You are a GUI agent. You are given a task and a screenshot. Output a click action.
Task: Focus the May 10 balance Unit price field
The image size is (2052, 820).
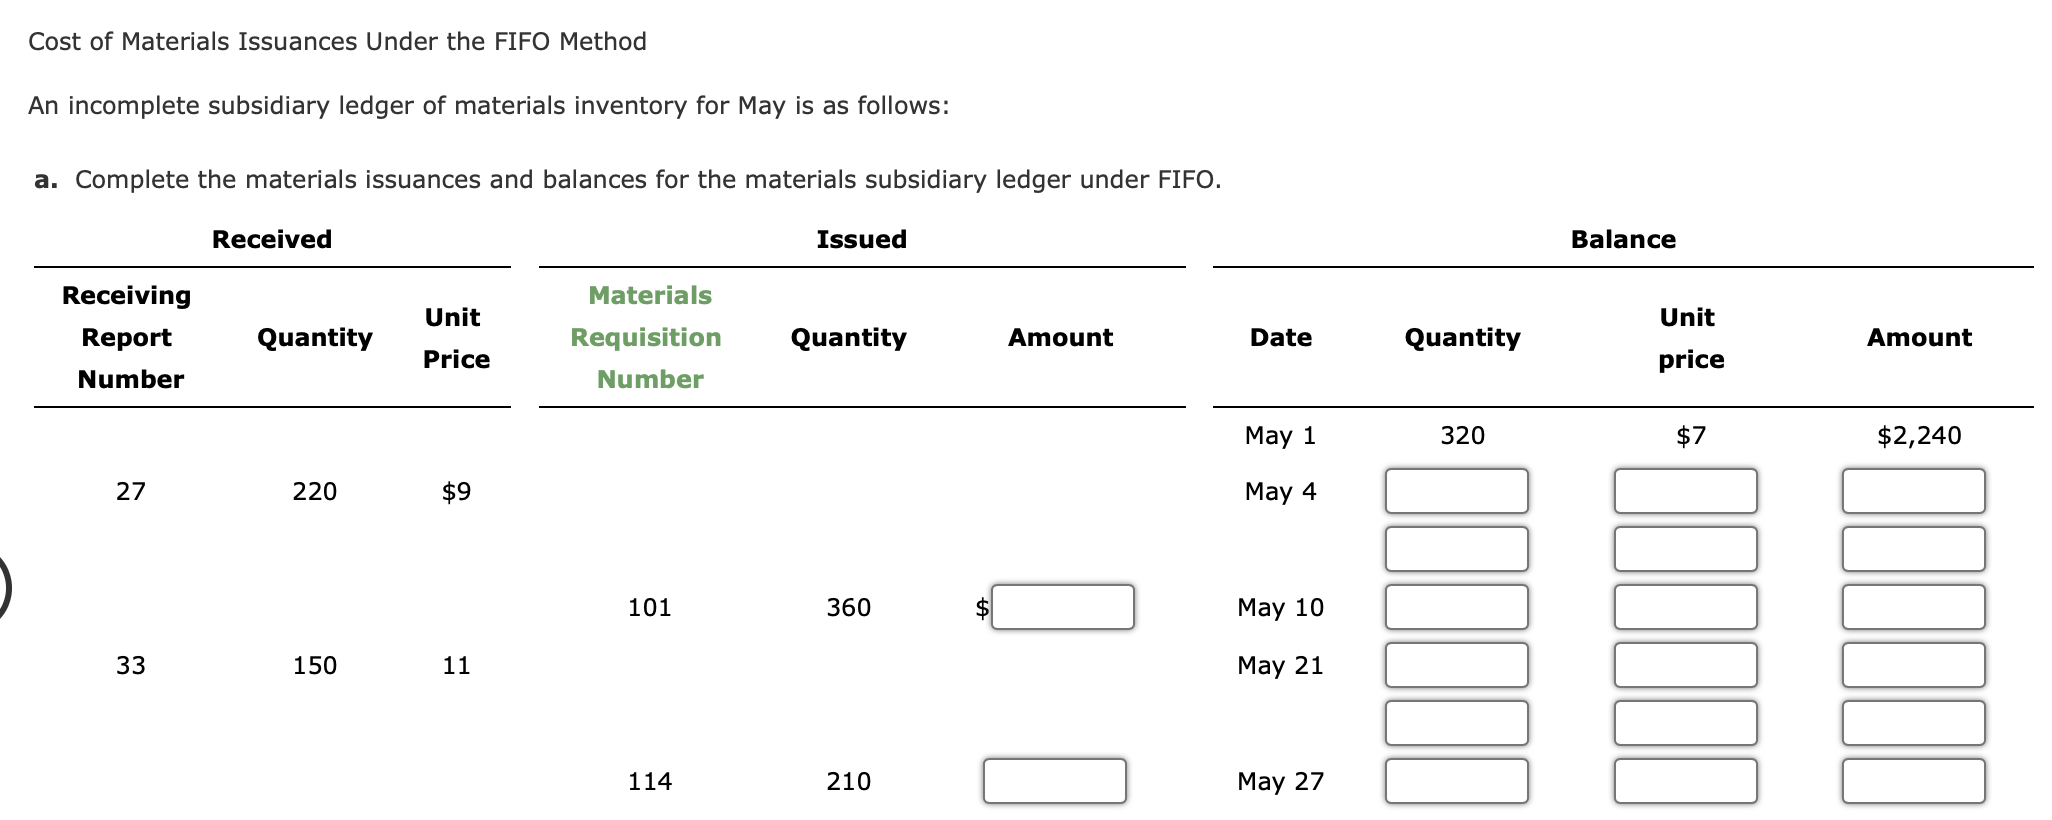click(x=1685, y=607)
